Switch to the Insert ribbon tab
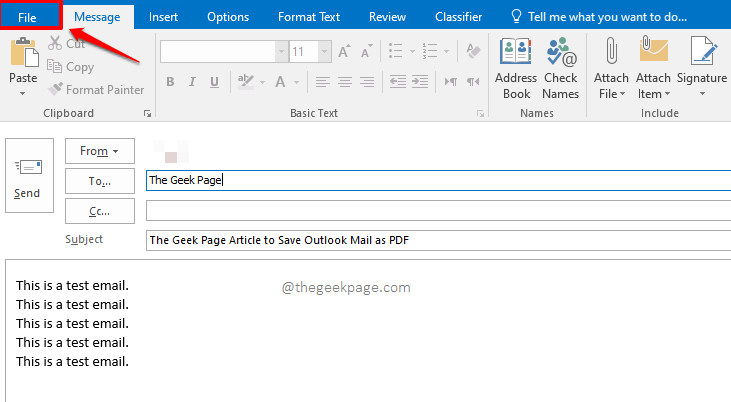This screenshot has height=402, width=731. click(163, 17)
